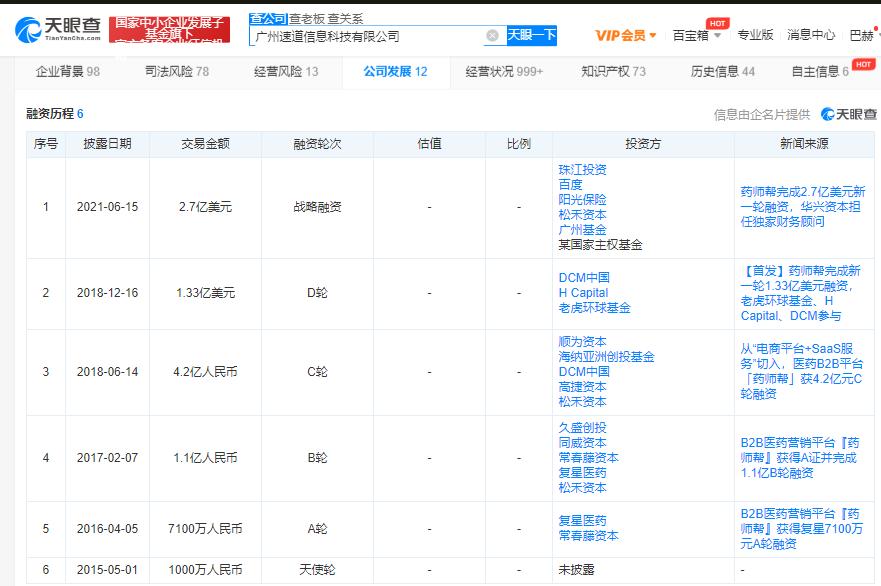Open investor 久盛创投 link
881x586 pixels.
point(582,428)
